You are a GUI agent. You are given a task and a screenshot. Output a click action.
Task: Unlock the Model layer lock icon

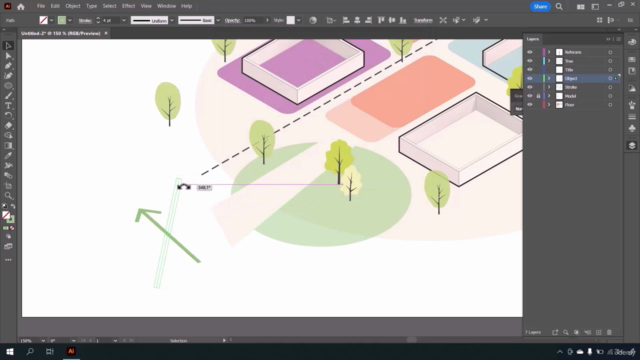pos(538,96)
